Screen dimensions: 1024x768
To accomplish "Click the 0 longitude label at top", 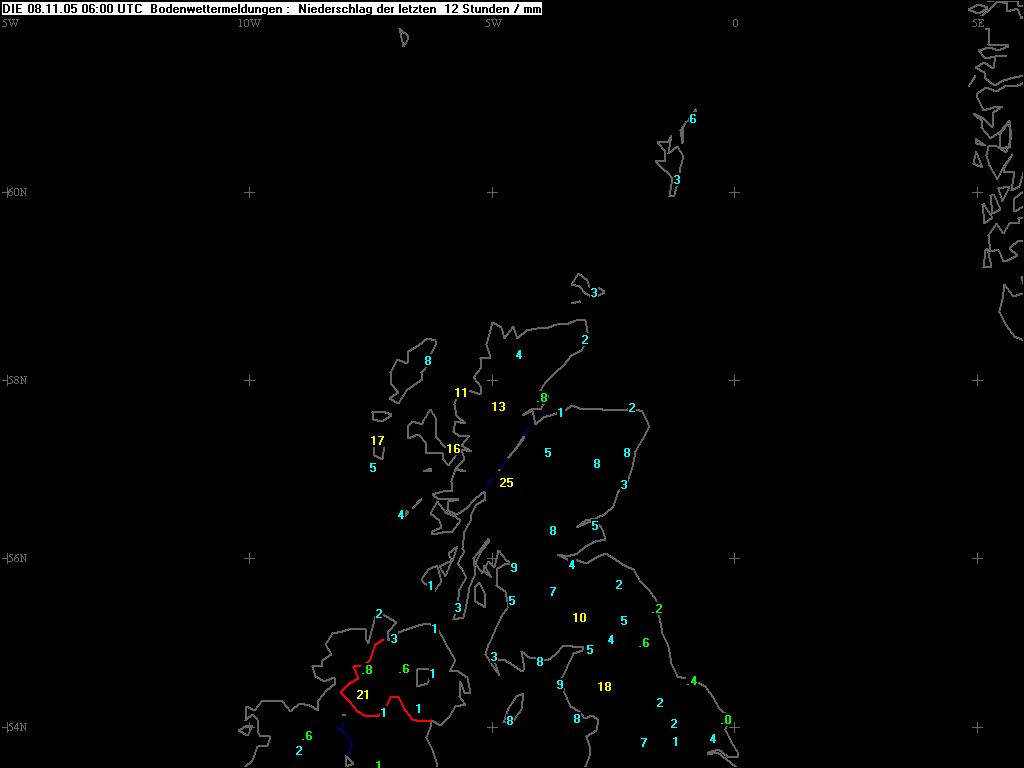I will pos(735,23).
